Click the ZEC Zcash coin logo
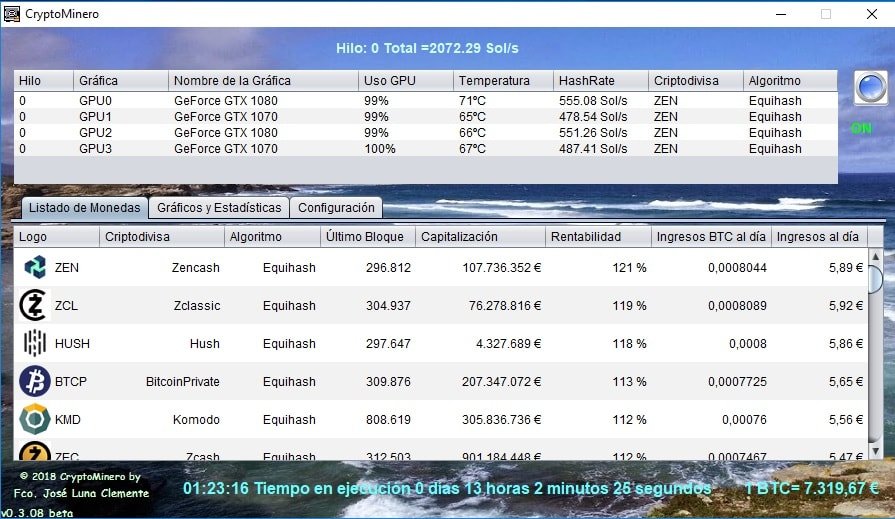Image resolution: width=895 pixels, height=519 pixels. click(x=35, y=453)
